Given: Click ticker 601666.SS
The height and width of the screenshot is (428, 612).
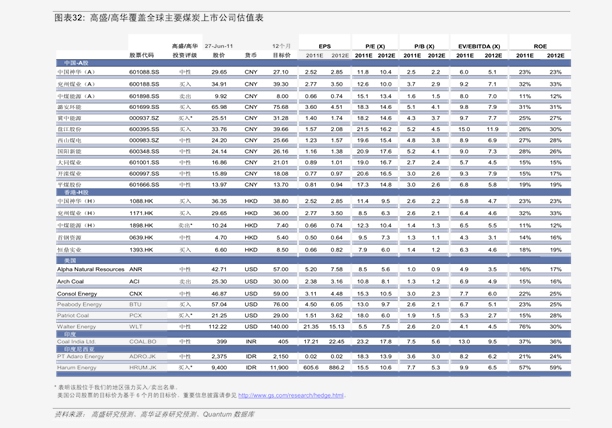Looking at the screenshot, I should (144, 185).
